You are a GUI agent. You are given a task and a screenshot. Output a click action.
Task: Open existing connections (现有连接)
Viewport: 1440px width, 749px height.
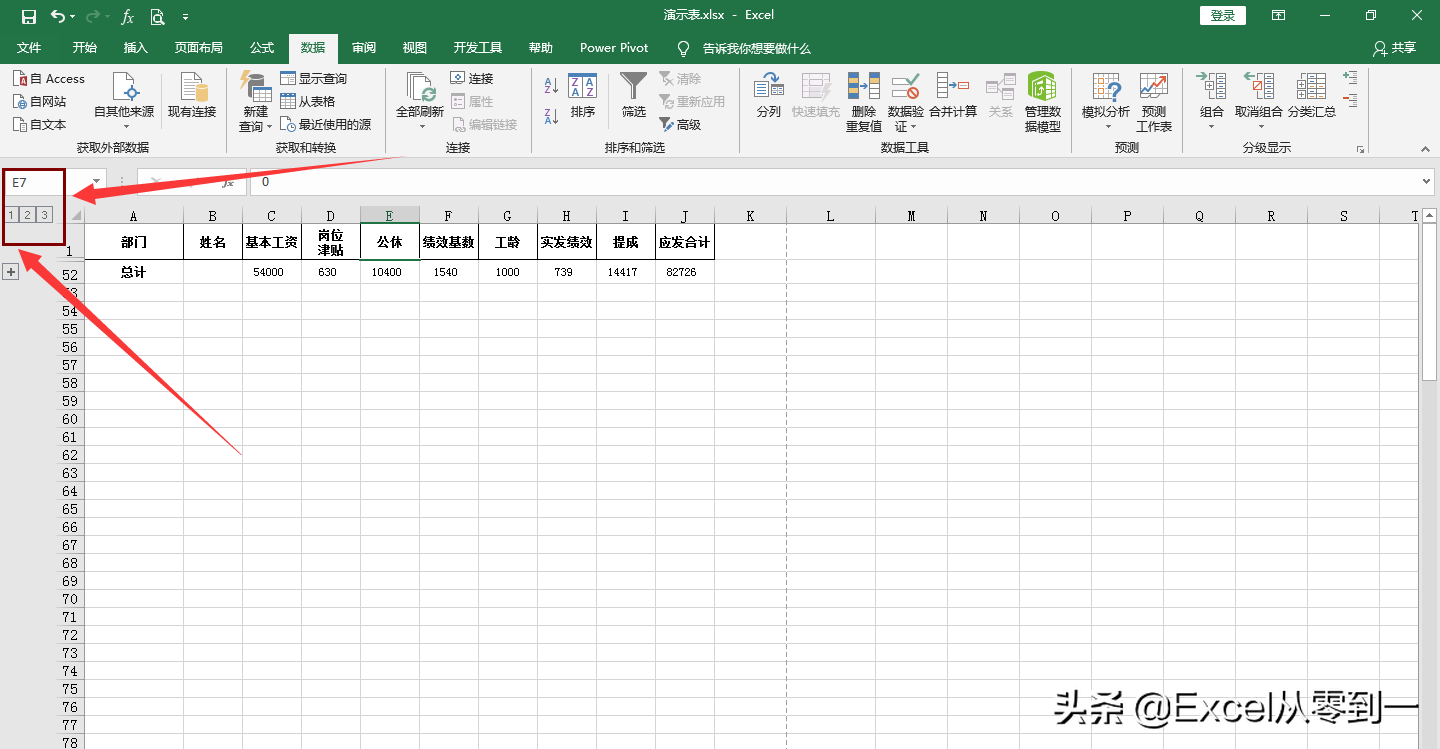191,96
